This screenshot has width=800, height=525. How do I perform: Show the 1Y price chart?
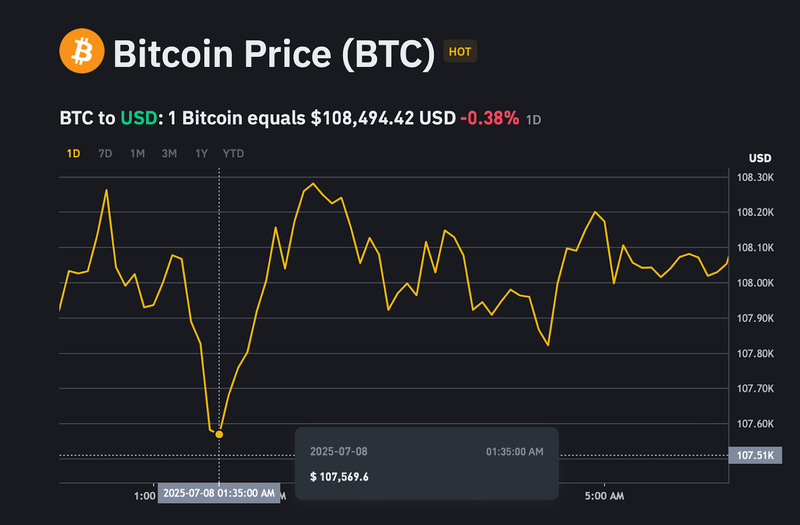(201, 153)
